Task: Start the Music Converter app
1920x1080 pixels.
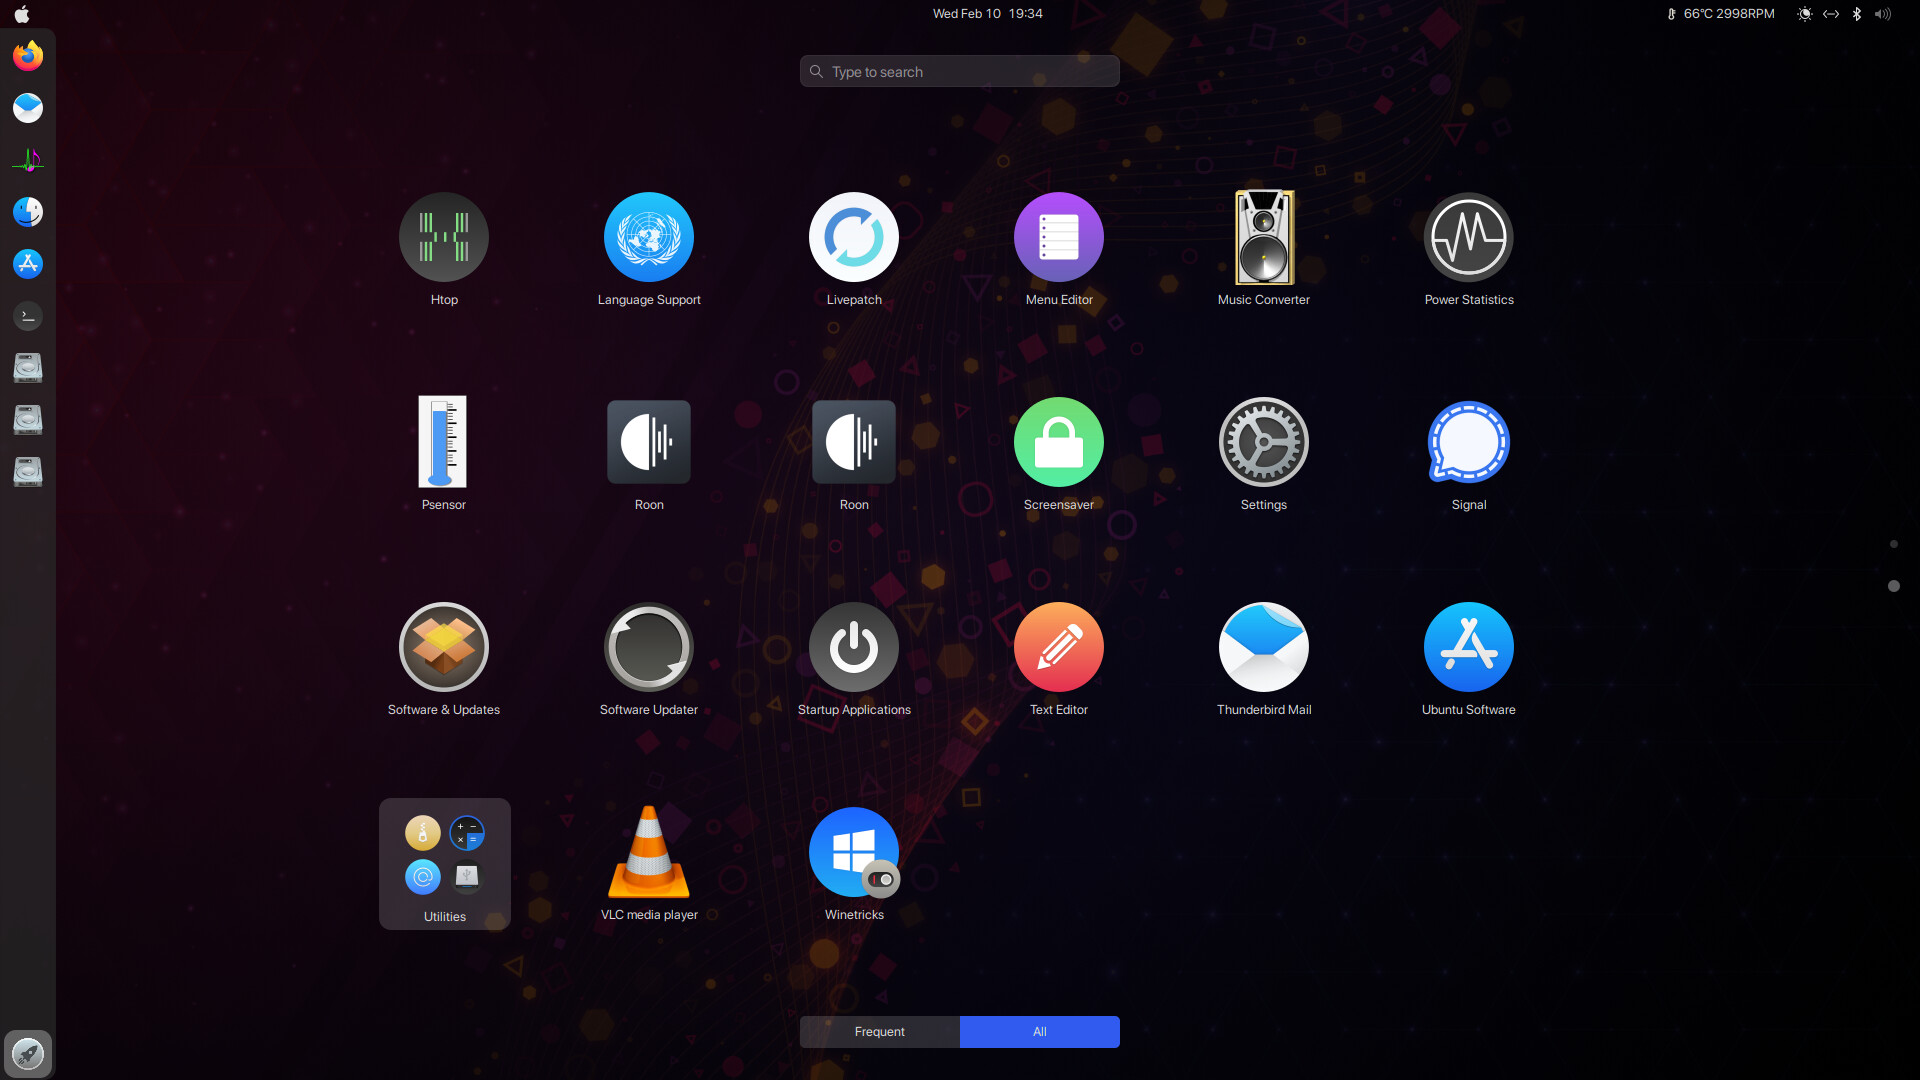Action: (1263, 238)
